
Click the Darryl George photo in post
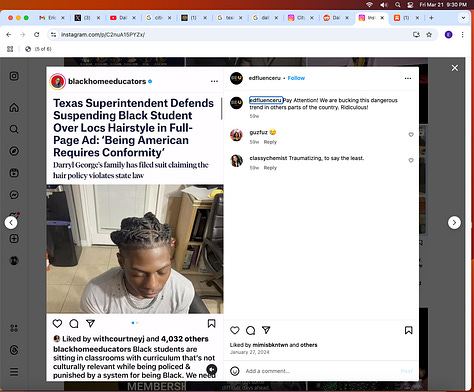click(135, 249)
